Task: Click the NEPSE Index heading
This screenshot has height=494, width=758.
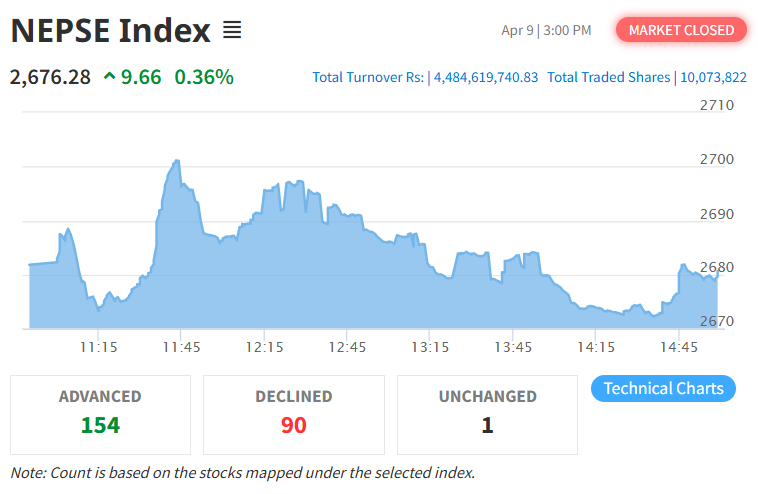Action: 110,30
